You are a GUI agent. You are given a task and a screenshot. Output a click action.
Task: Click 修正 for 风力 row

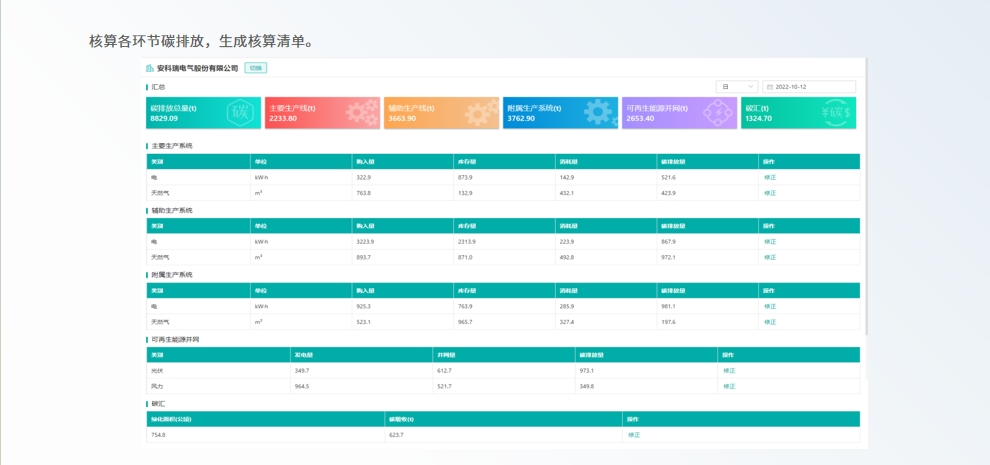point(729,386)
